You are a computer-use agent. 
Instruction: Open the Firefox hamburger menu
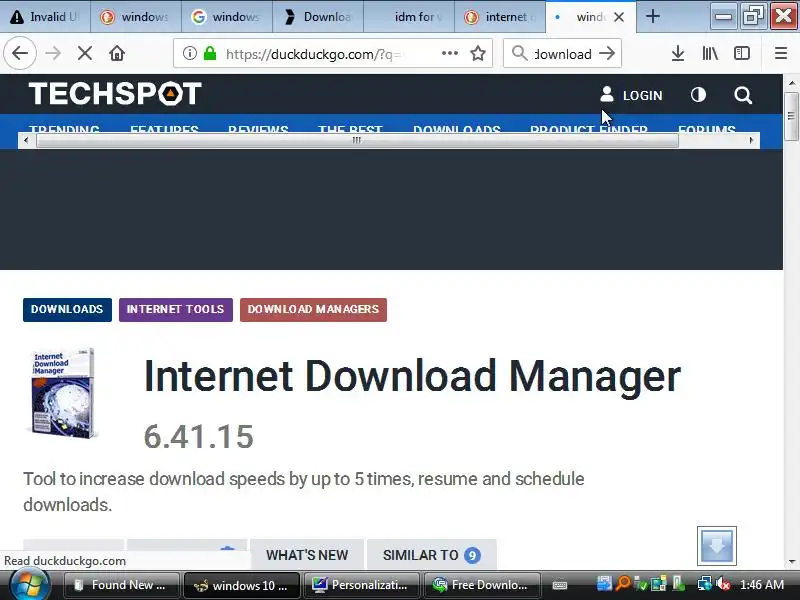(x=781, y=53)
